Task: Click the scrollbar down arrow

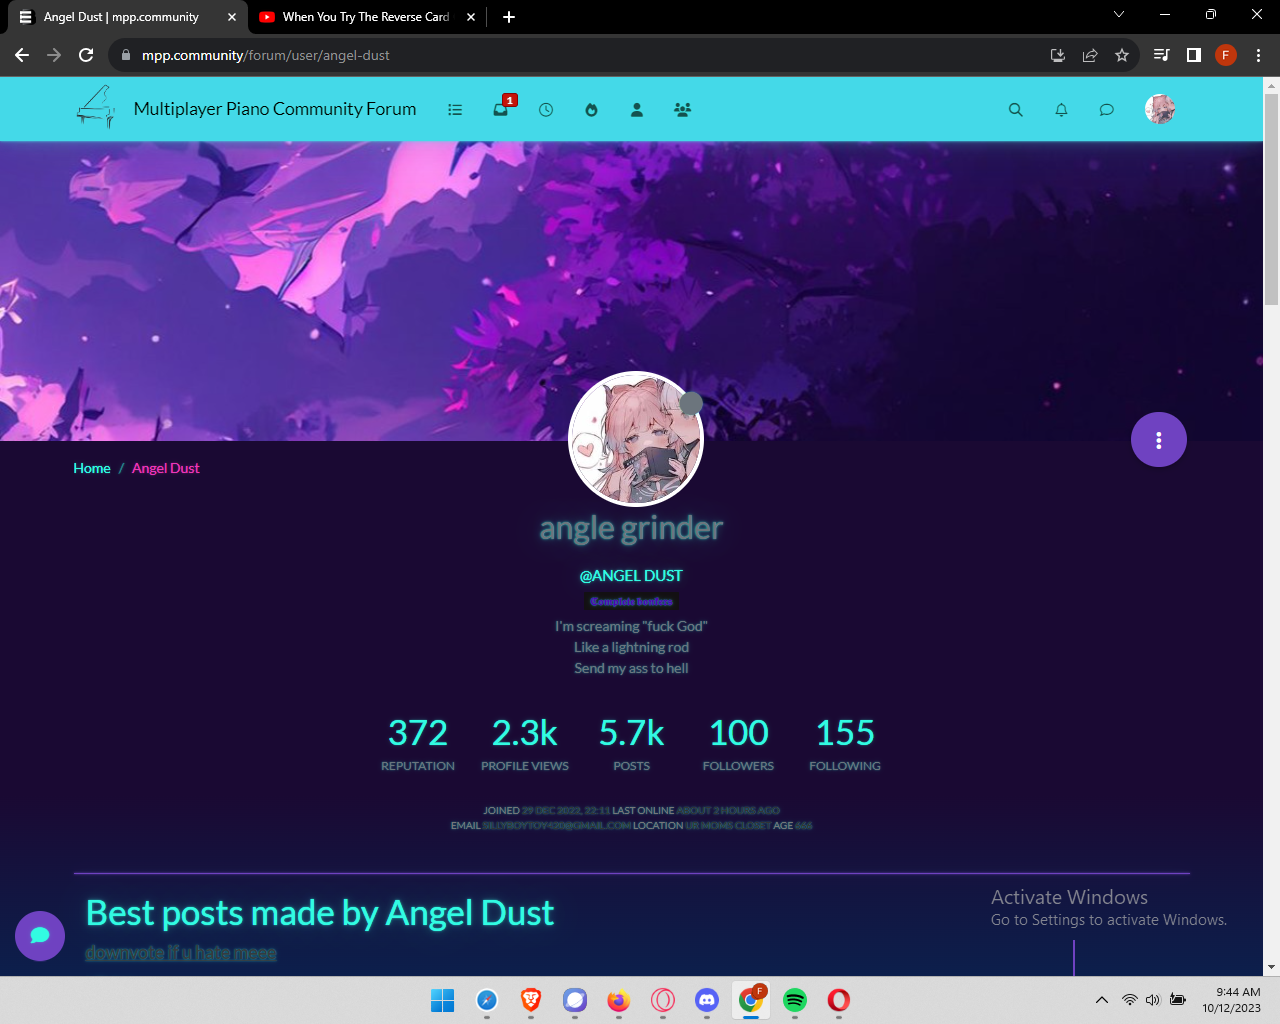Action: 1271,968
